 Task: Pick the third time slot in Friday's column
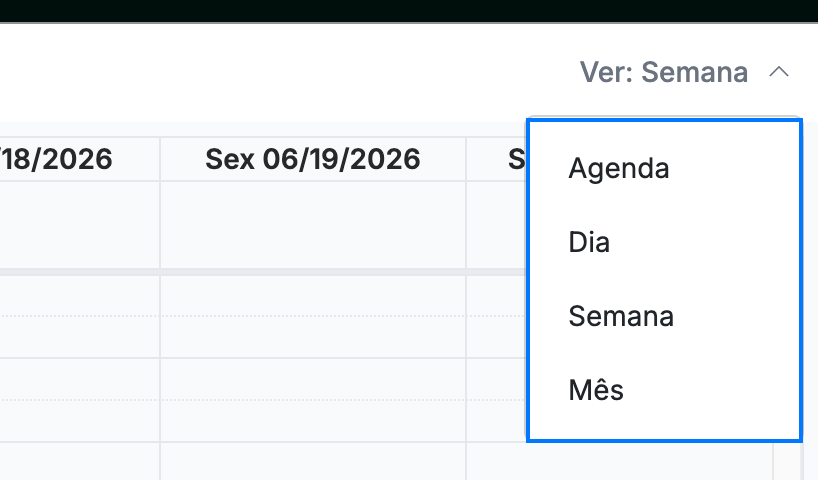[x=312, y=379]
